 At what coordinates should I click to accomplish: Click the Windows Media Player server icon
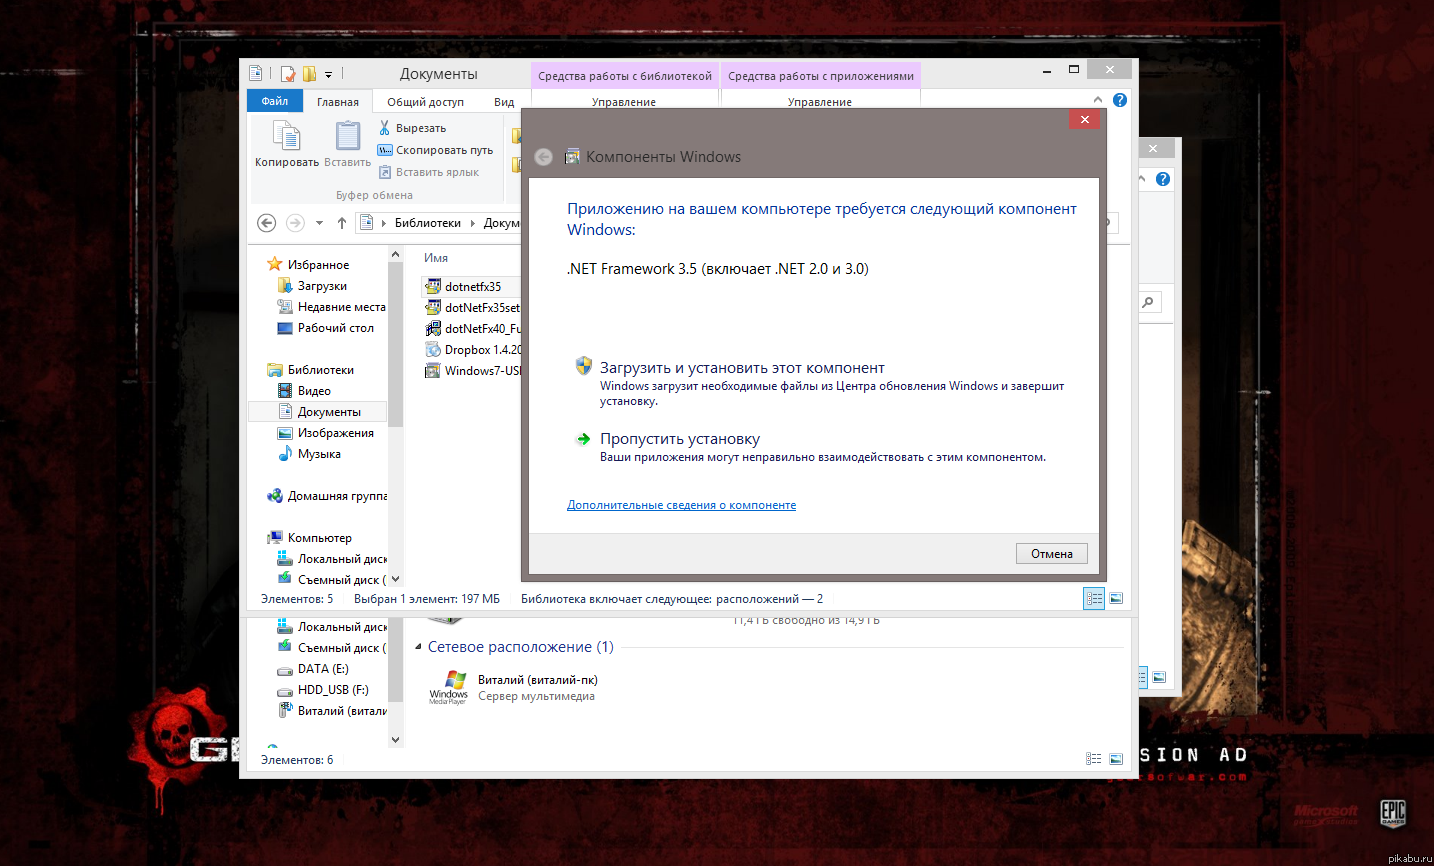click(449, 685)
